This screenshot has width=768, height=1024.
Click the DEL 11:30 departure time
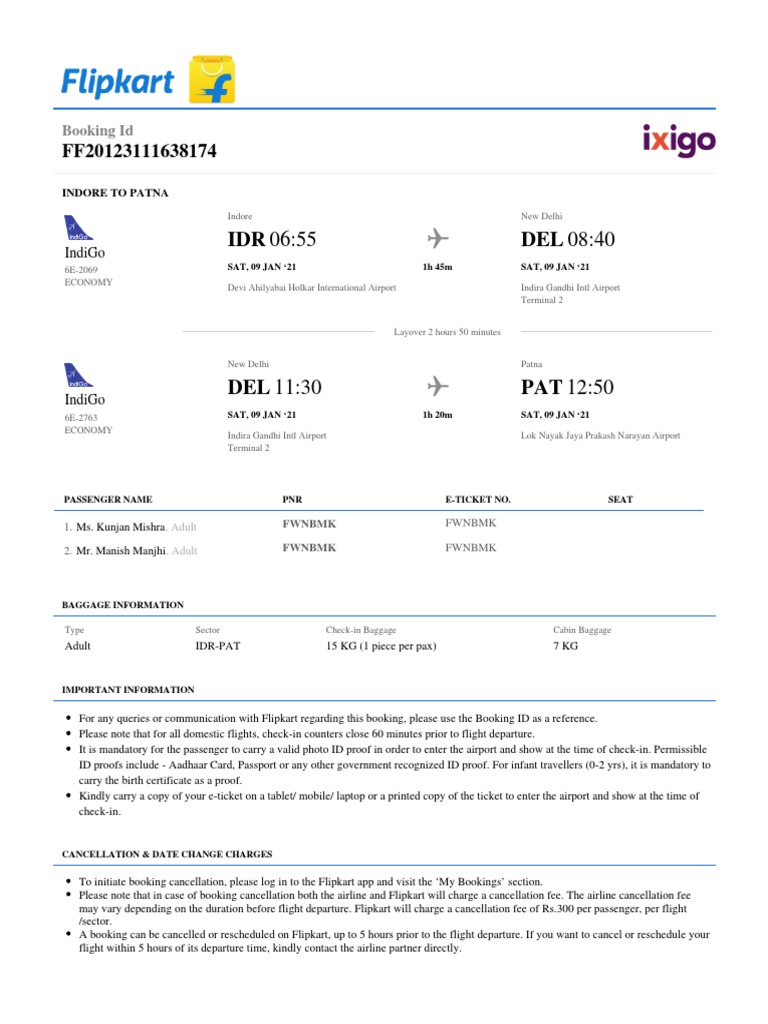point(275,387)
